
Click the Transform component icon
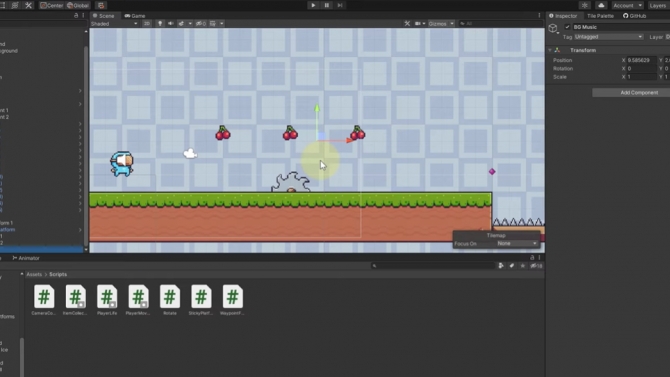(557, 50)
